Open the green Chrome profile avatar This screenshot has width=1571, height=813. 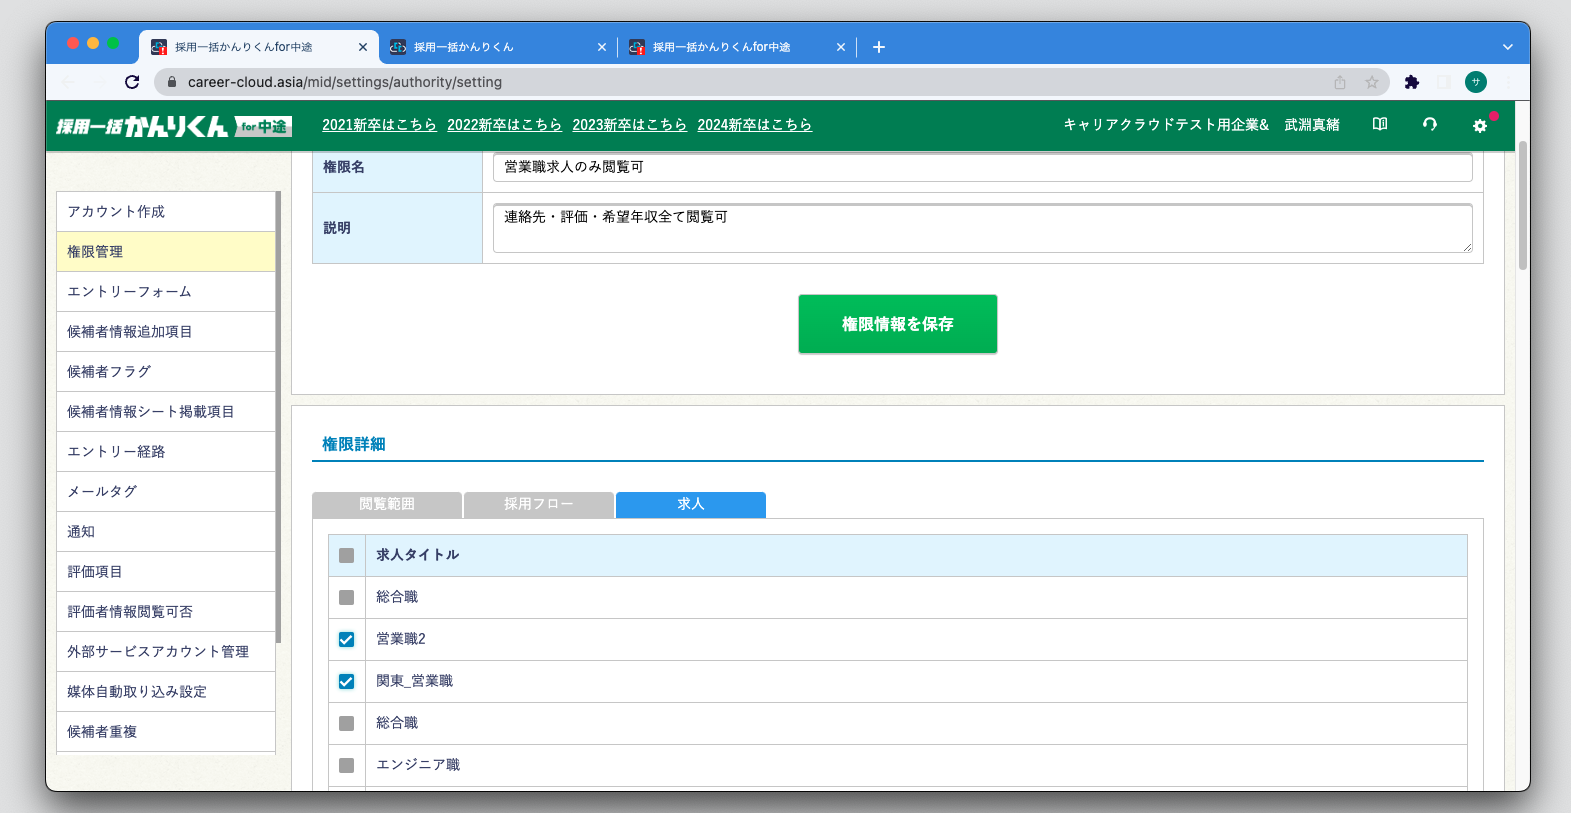[x=1476, y=82]
